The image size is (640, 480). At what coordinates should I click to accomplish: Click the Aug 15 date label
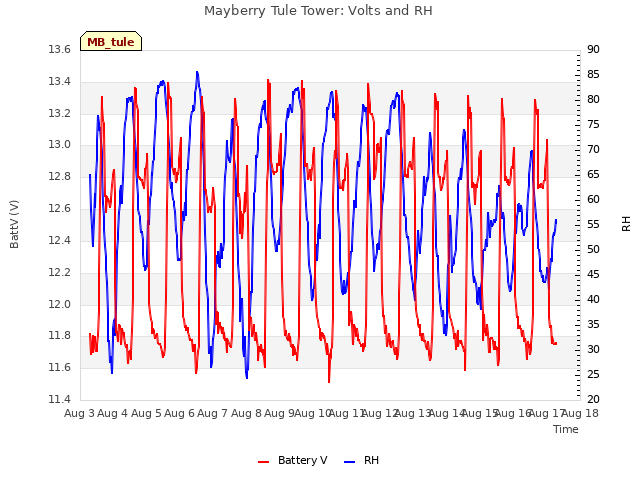[x=480, y=413]
